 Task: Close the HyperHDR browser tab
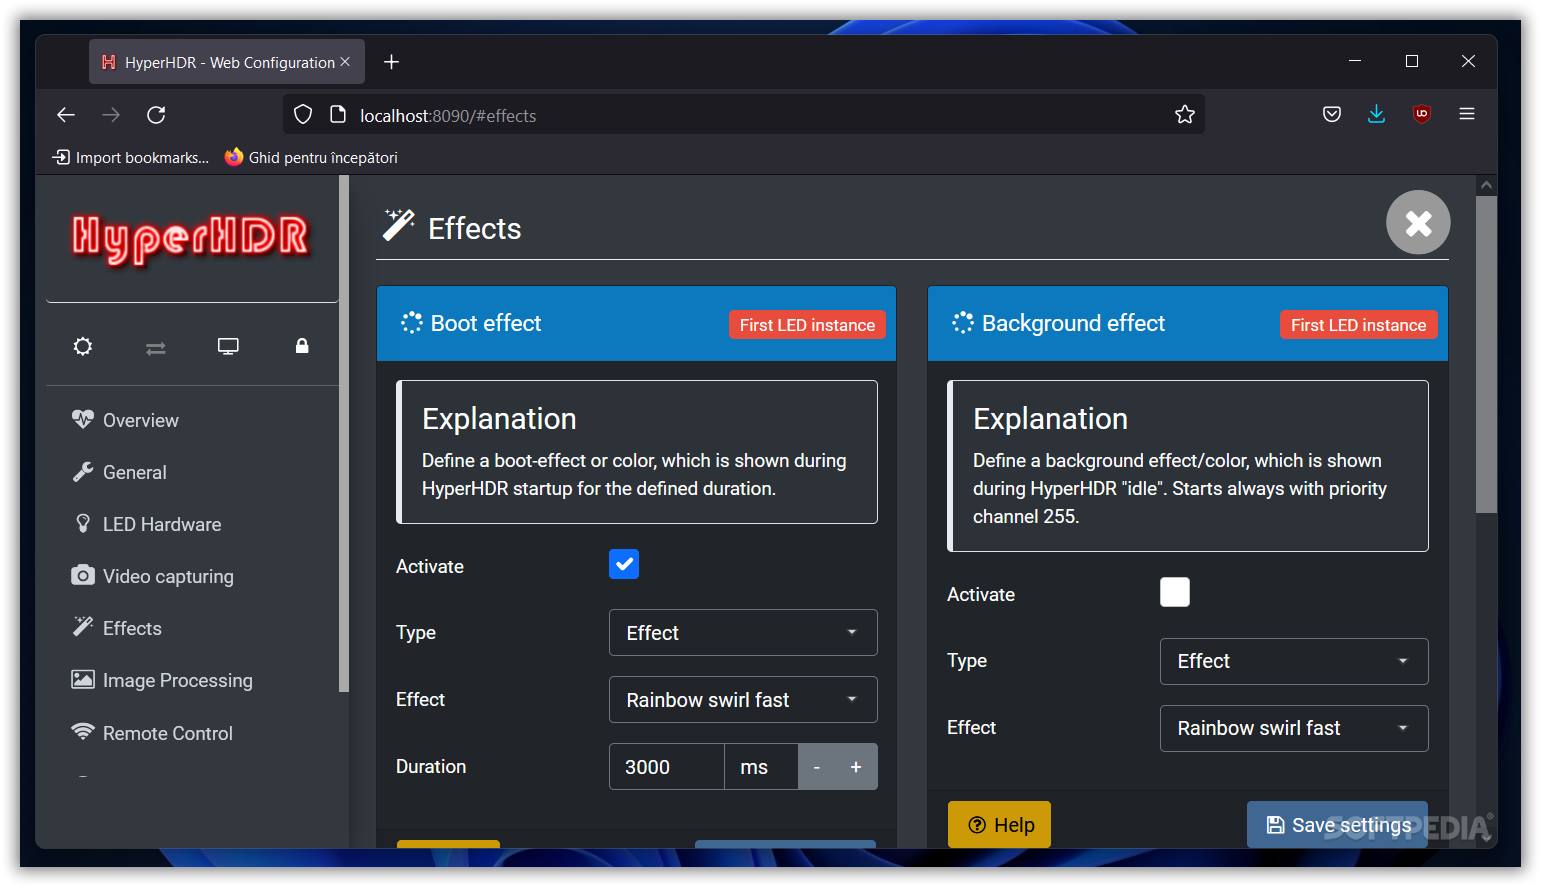click(x=345, y=62)
